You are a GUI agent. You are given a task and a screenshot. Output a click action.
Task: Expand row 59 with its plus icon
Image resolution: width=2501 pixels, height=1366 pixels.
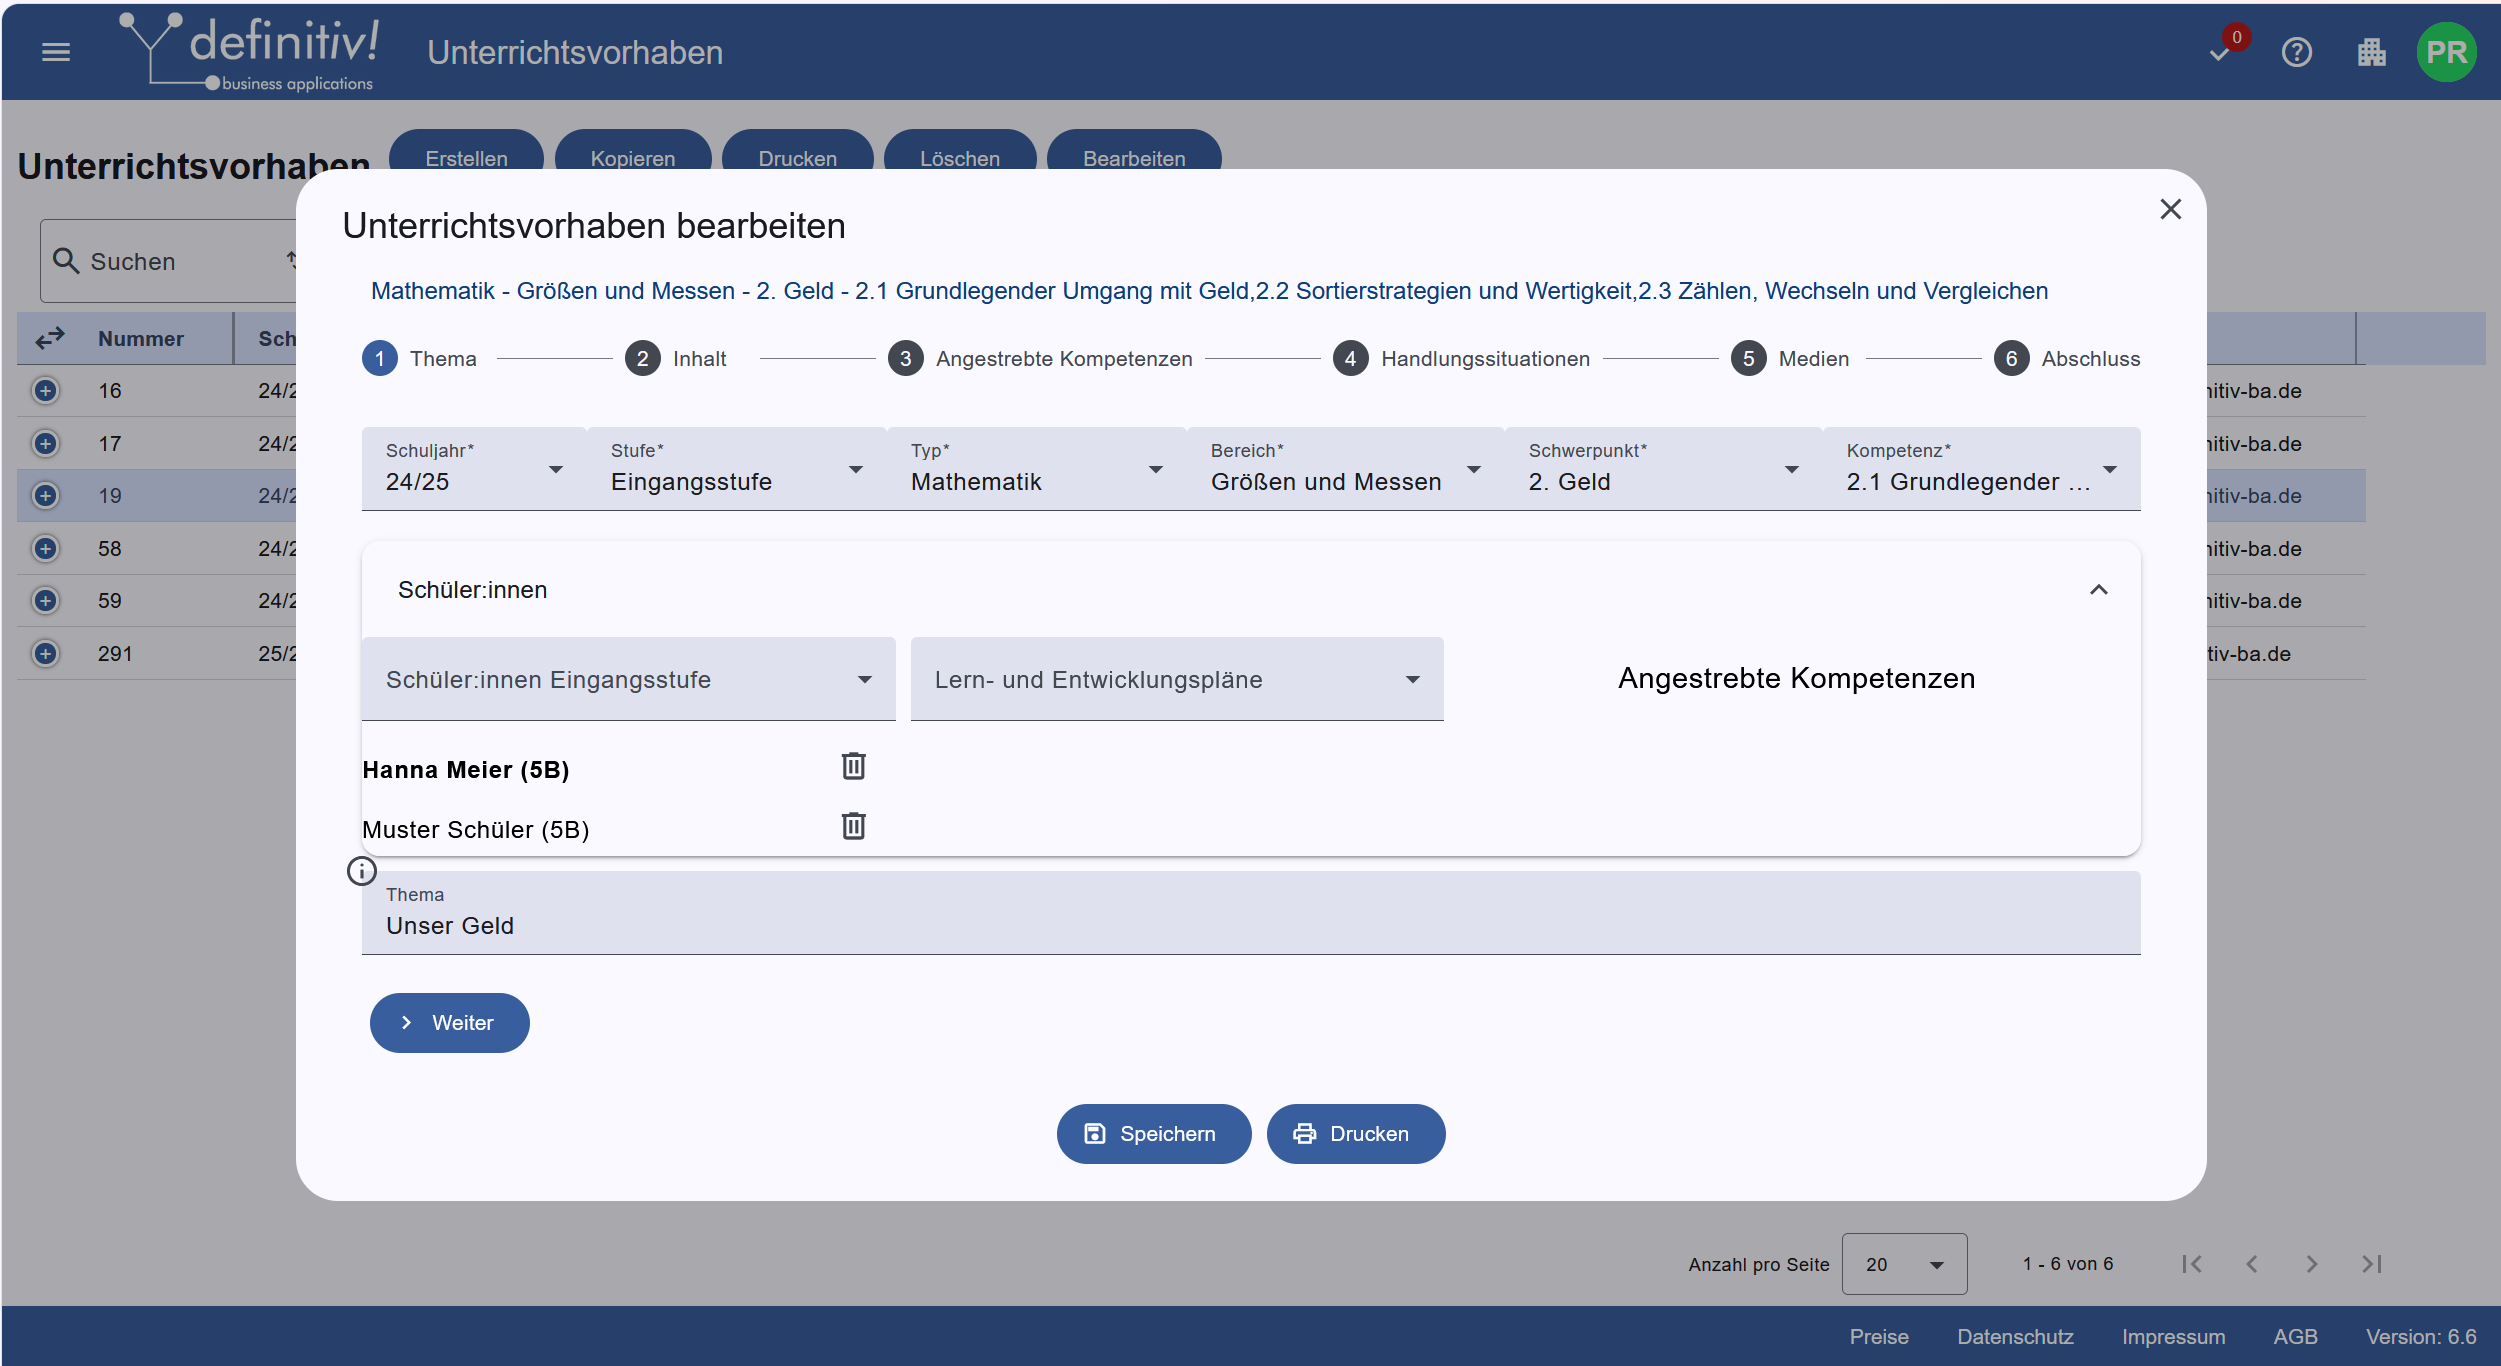coord(45,600)
